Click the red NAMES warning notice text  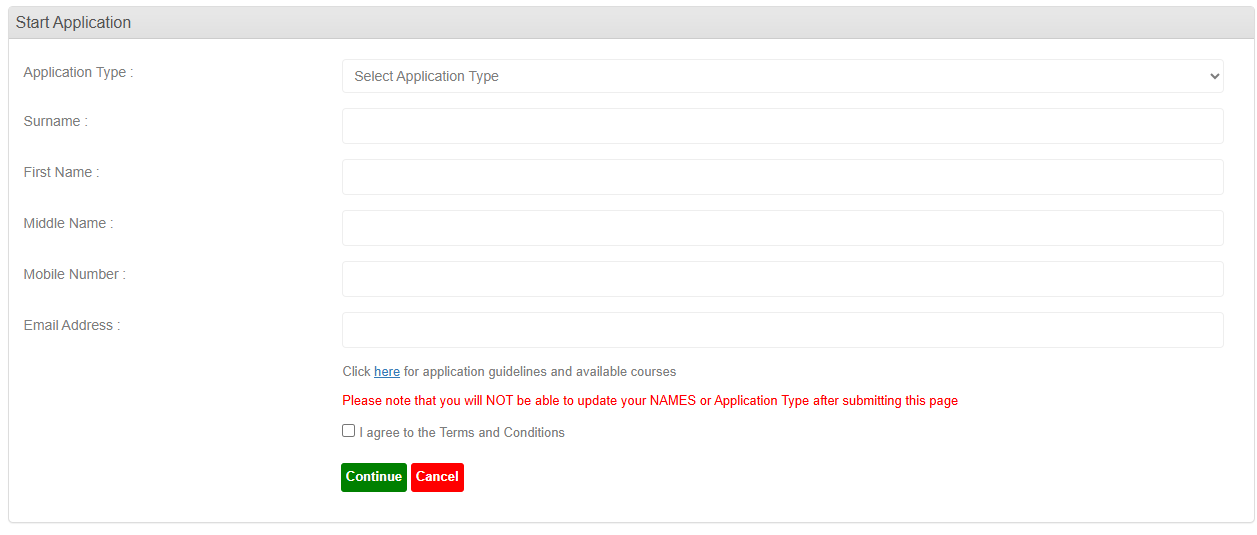click(649, 401)
